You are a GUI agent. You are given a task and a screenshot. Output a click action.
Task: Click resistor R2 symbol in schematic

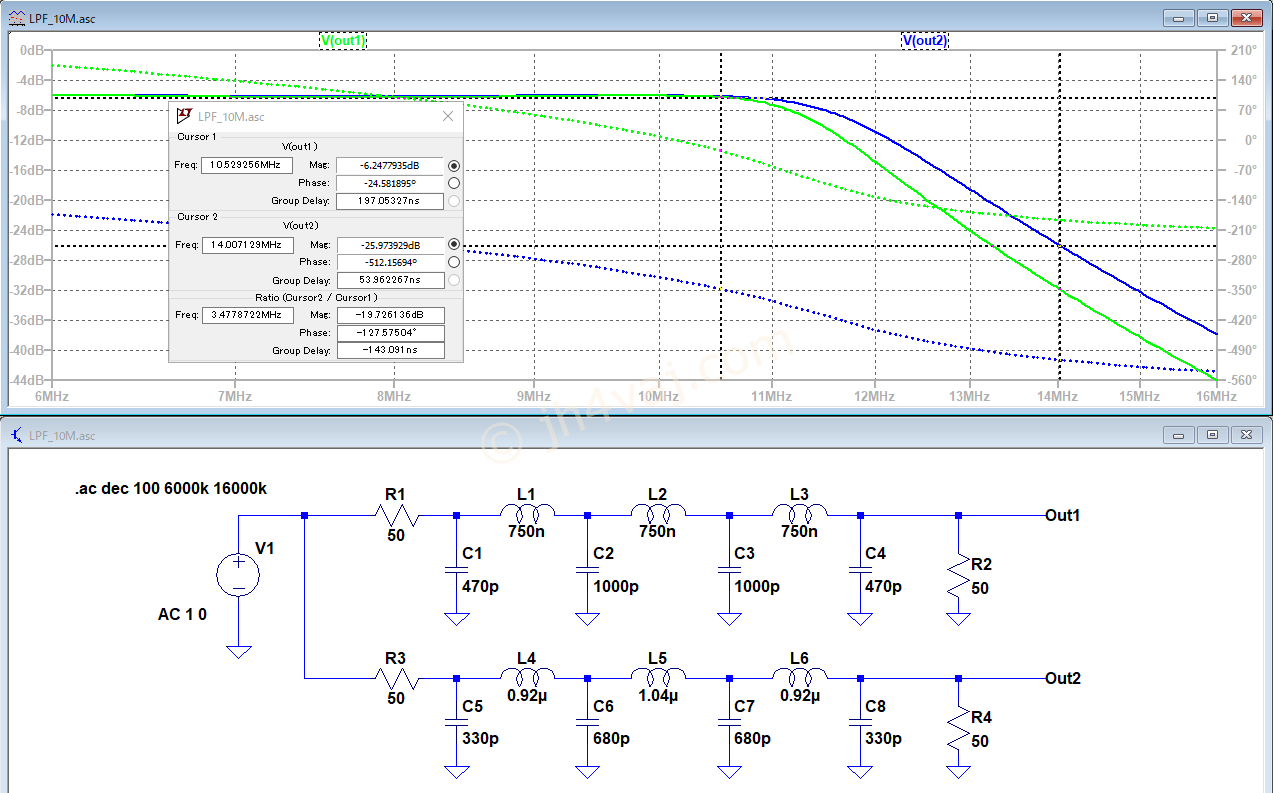coord(958,577)
